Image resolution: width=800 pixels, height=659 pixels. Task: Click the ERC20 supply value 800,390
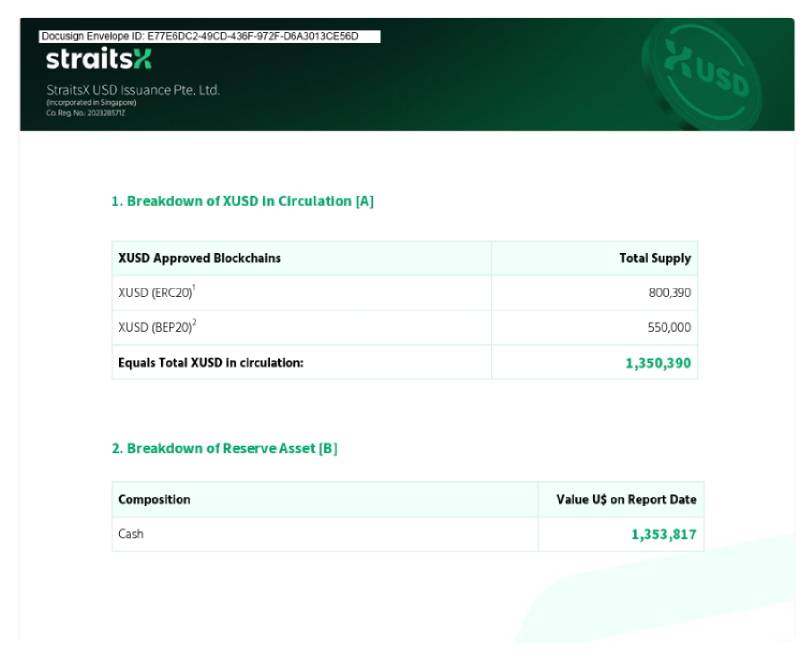point(669,293)
